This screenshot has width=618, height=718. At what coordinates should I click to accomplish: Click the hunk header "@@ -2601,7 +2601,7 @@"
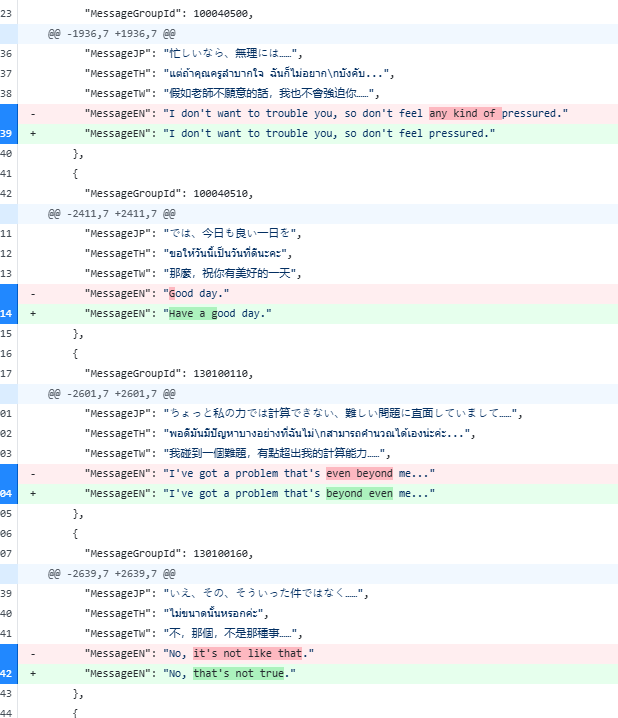[x=112, y=394]
